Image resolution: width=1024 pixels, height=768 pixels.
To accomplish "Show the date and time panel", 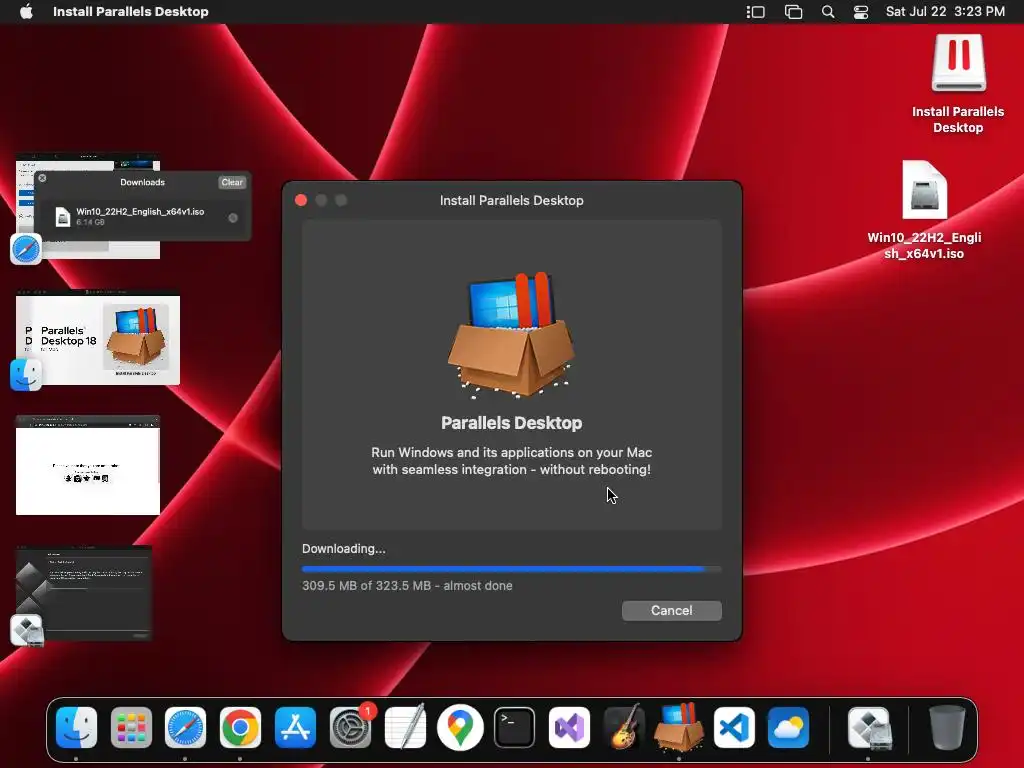I will tap(945, 12).
